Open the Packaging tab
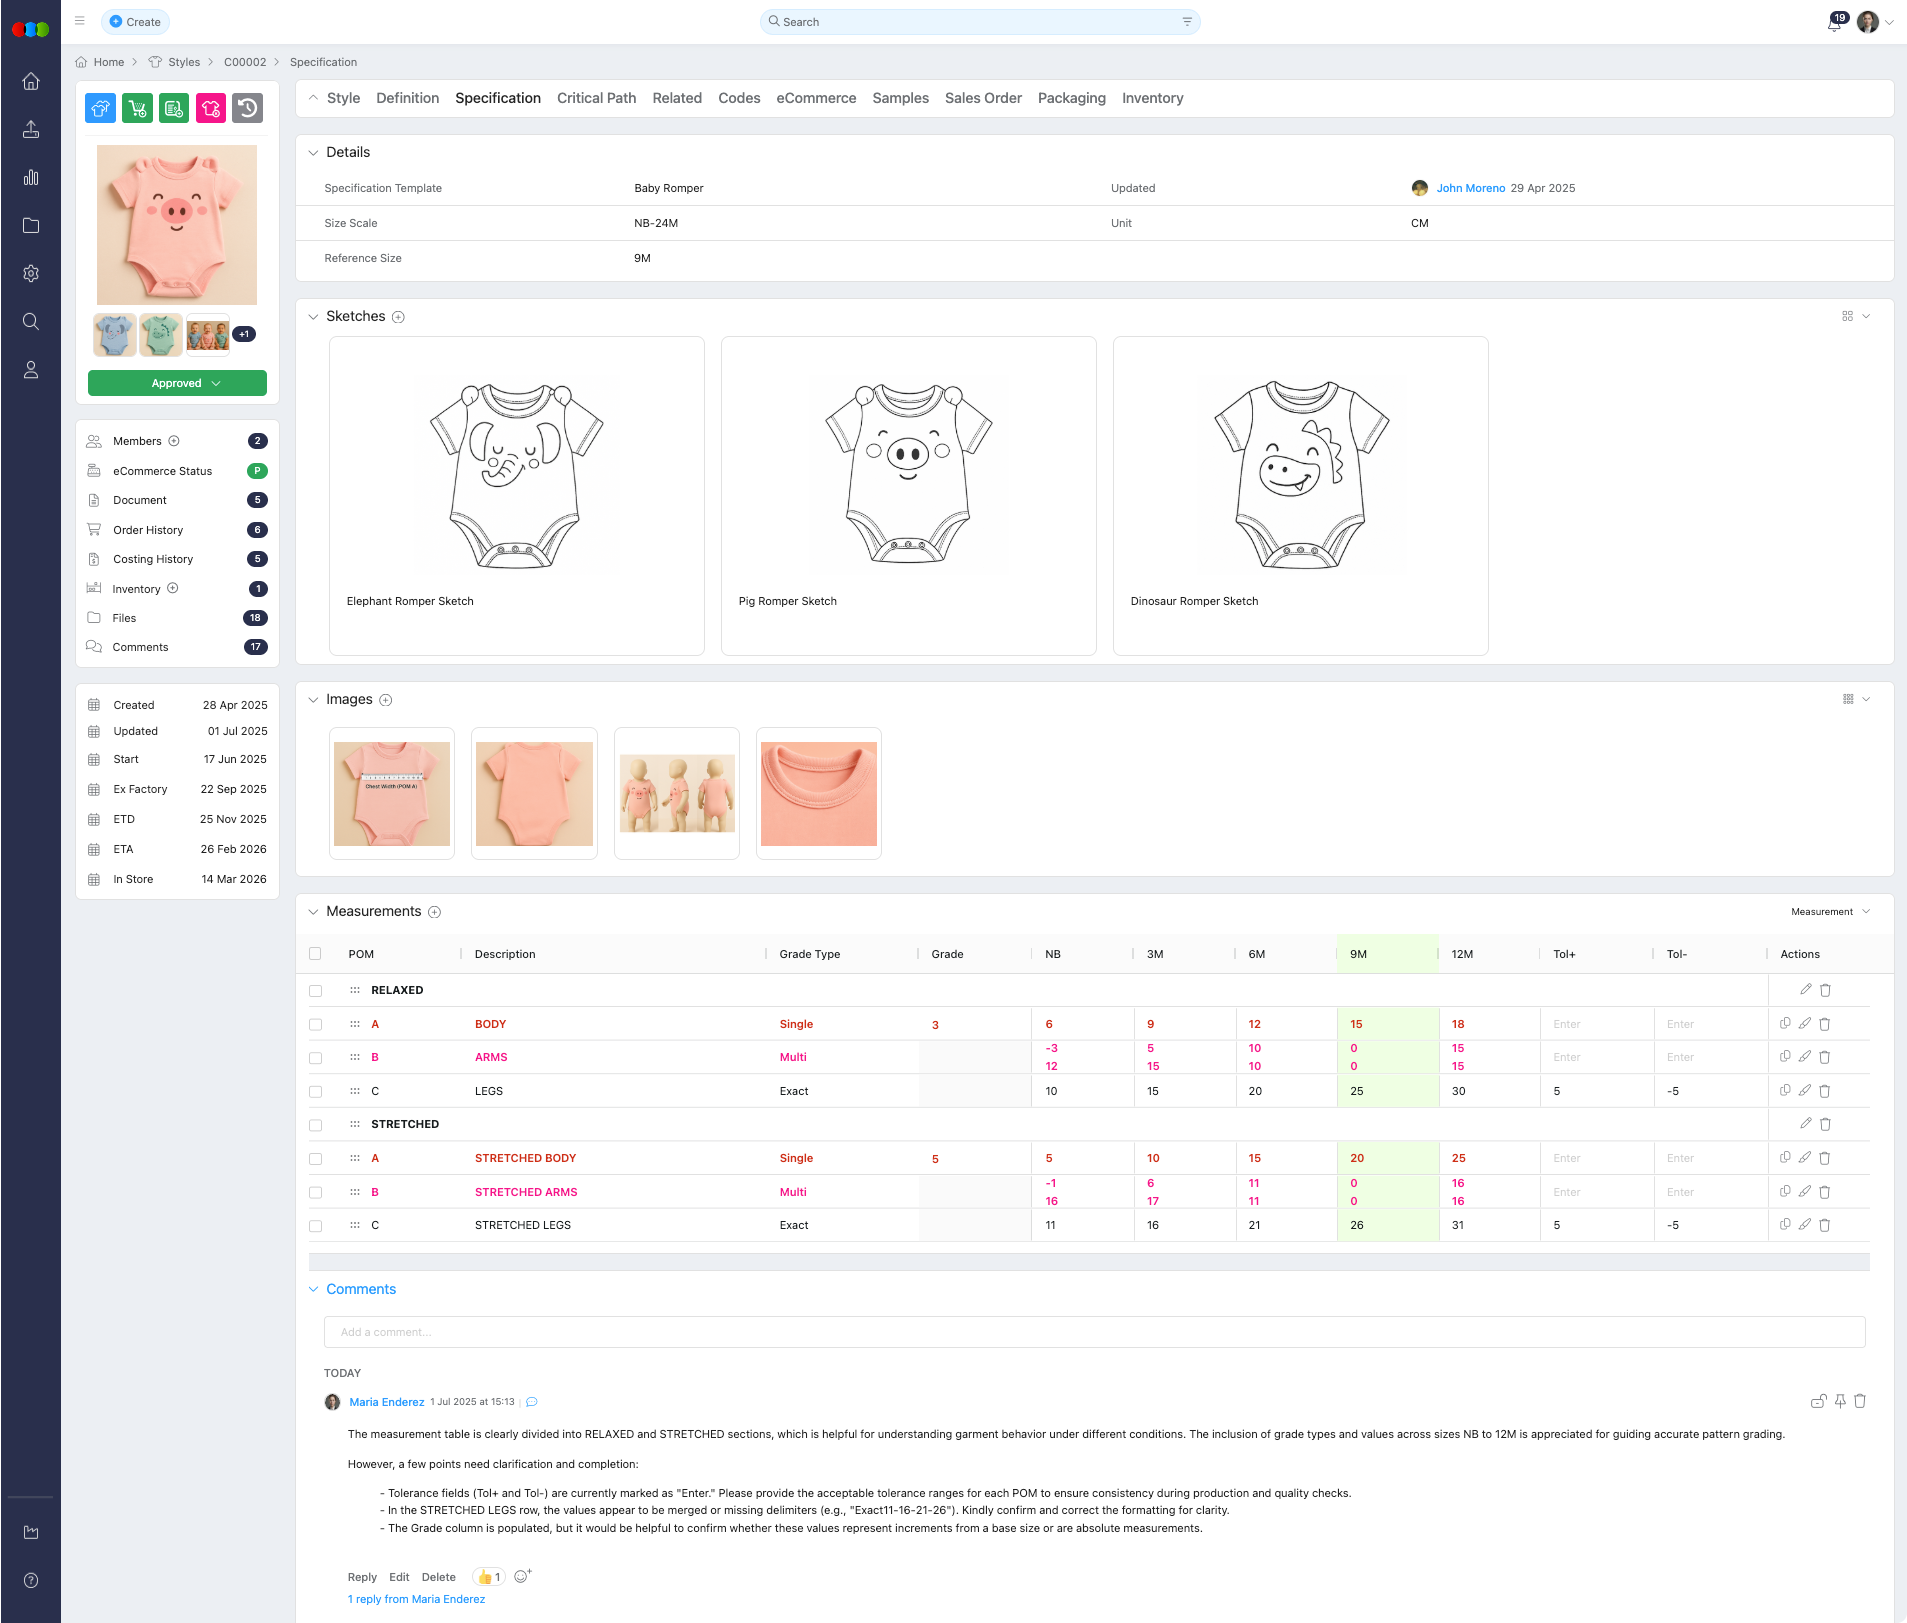Screen dimensions: 1907x1623 pos(1071,98)
